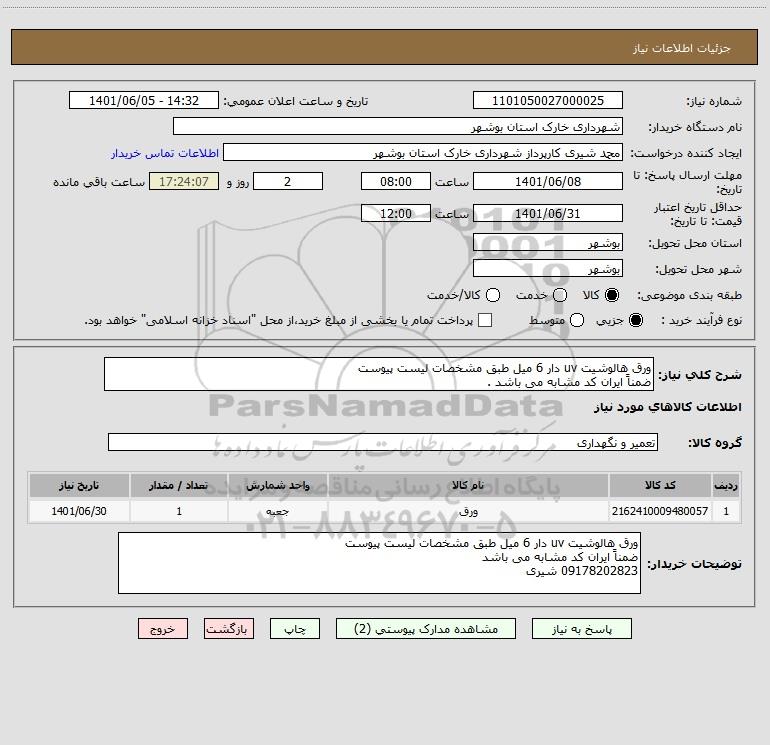The width and height of the screenshot is (770, 745).
Task: Click the تاریخ نیاز column header
Action: point(79,485)
